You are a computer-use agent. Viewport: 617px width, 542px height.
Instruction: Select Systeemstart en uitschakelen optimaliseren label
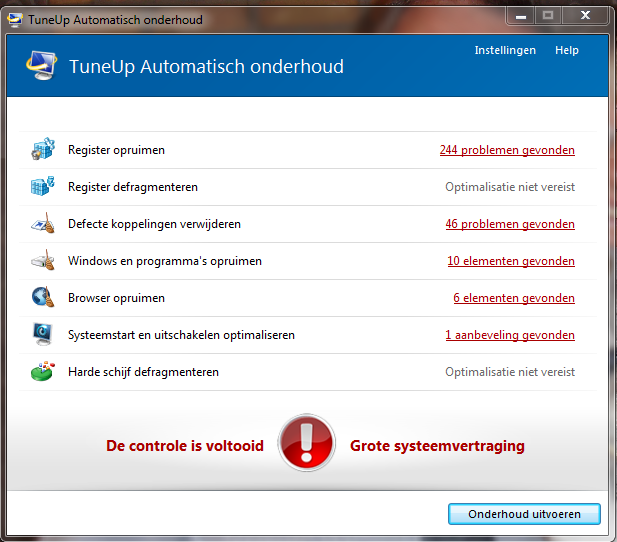click(x=181, y=335)
